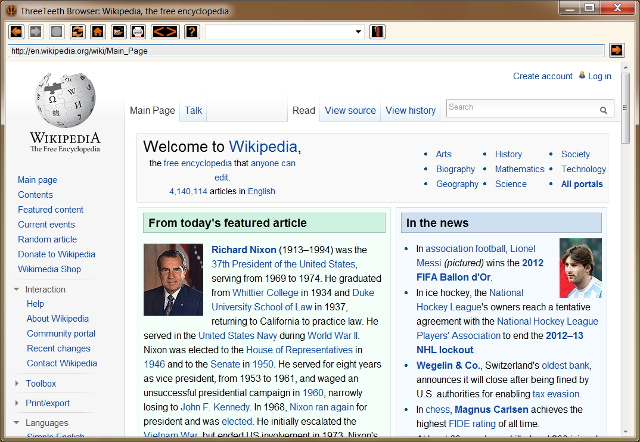This screenshot has width=640, height=442.
Task: Open the Biography portal link
Action: (x=456, y=169)
